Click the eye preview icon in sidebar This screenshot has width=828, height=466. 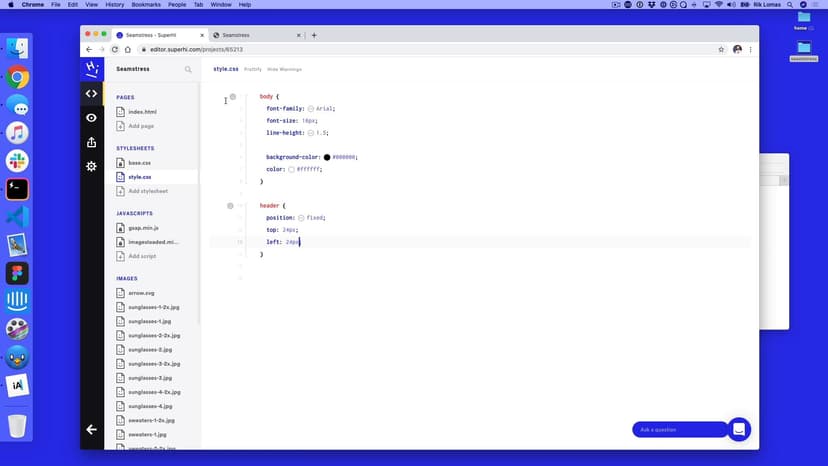tap(91, 118)
